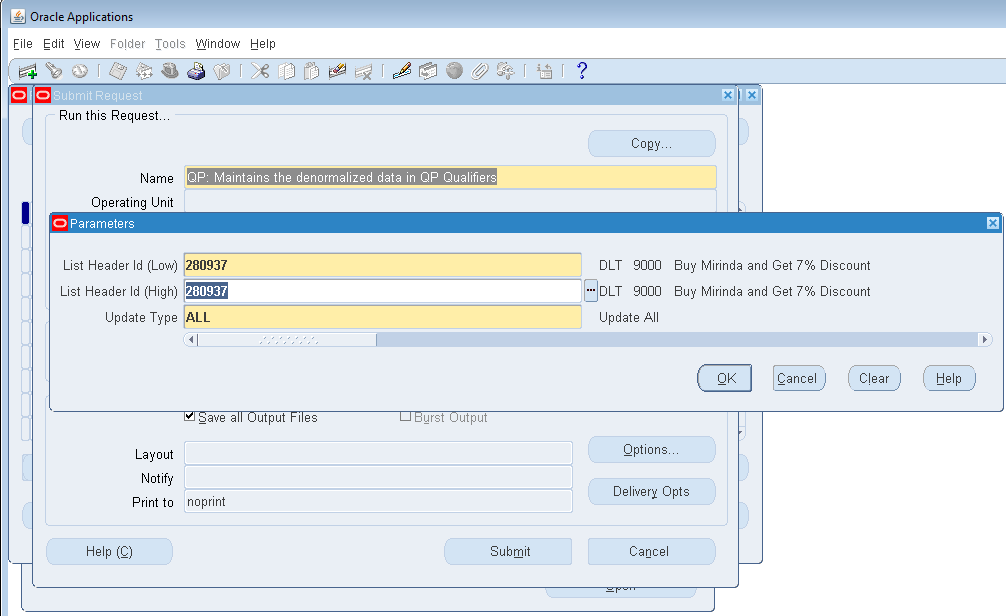Click the red Oracle icon on Parameters title bar
Image resolution: width=1006 pixels, height=616 pixels.
tap(60, 223)
